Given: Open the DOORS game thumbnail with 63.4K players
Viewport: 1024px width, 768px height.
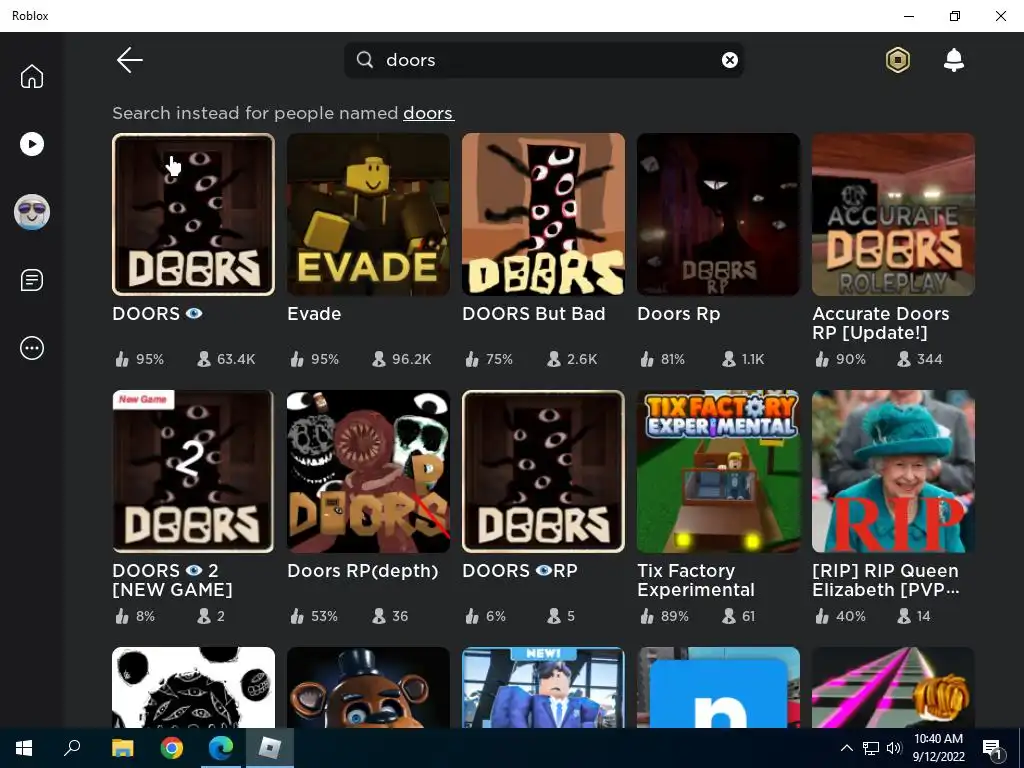Looking at the screenshot, I should point(193,214).
